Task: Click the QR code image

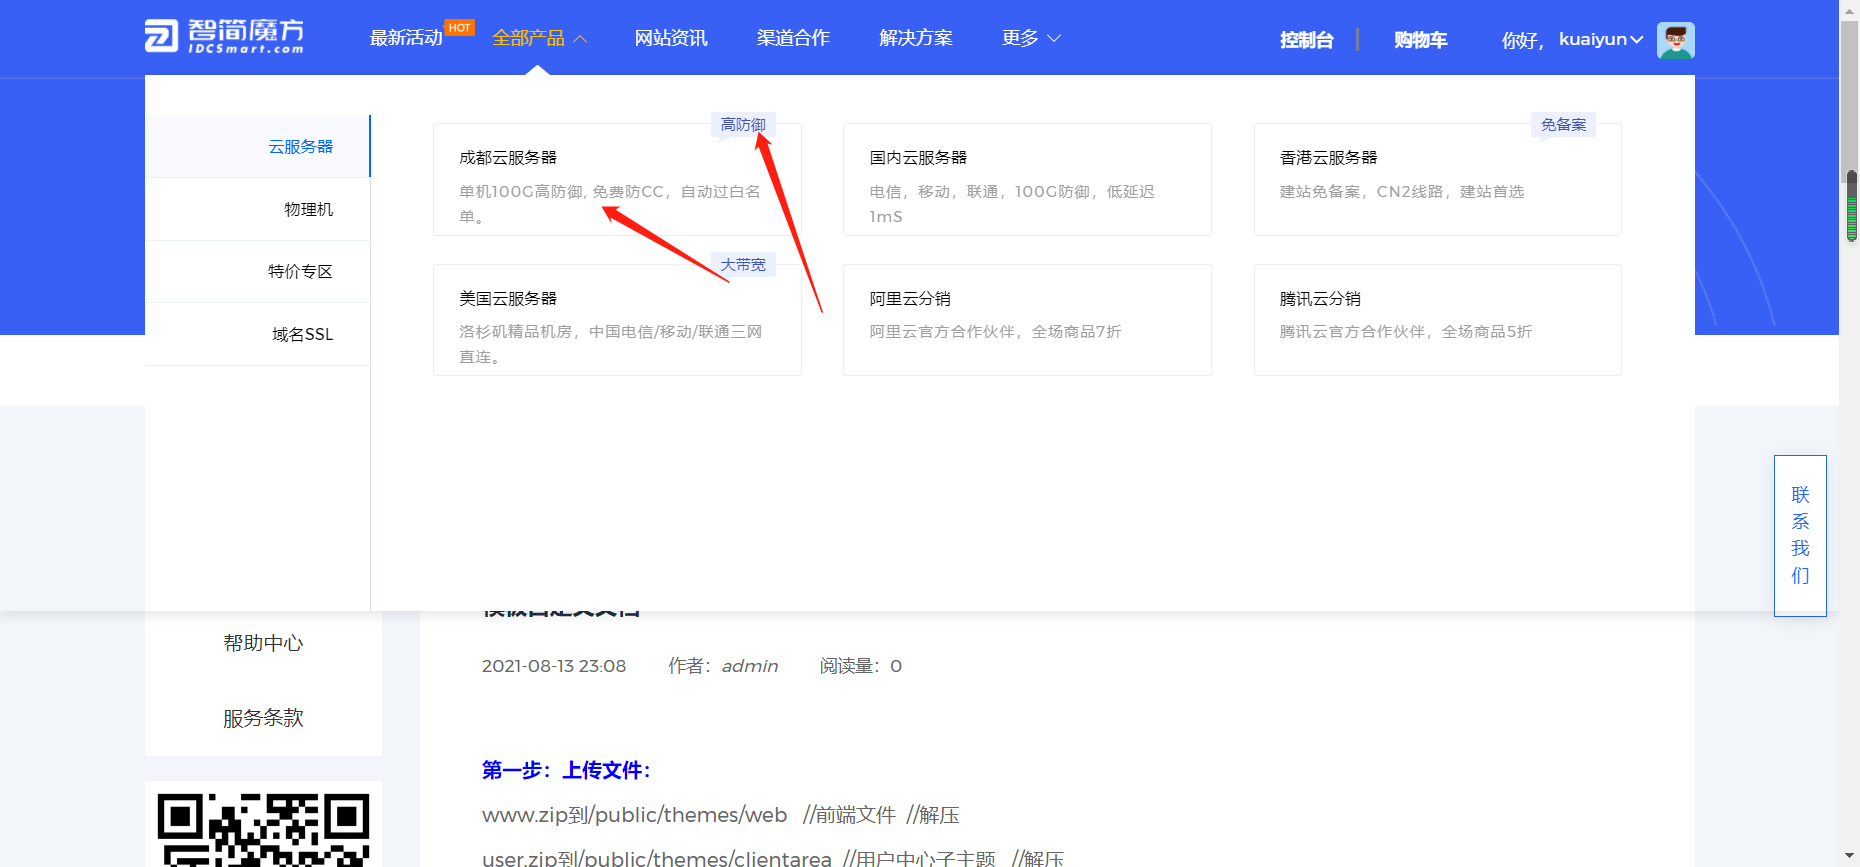Action: [263, 828]
